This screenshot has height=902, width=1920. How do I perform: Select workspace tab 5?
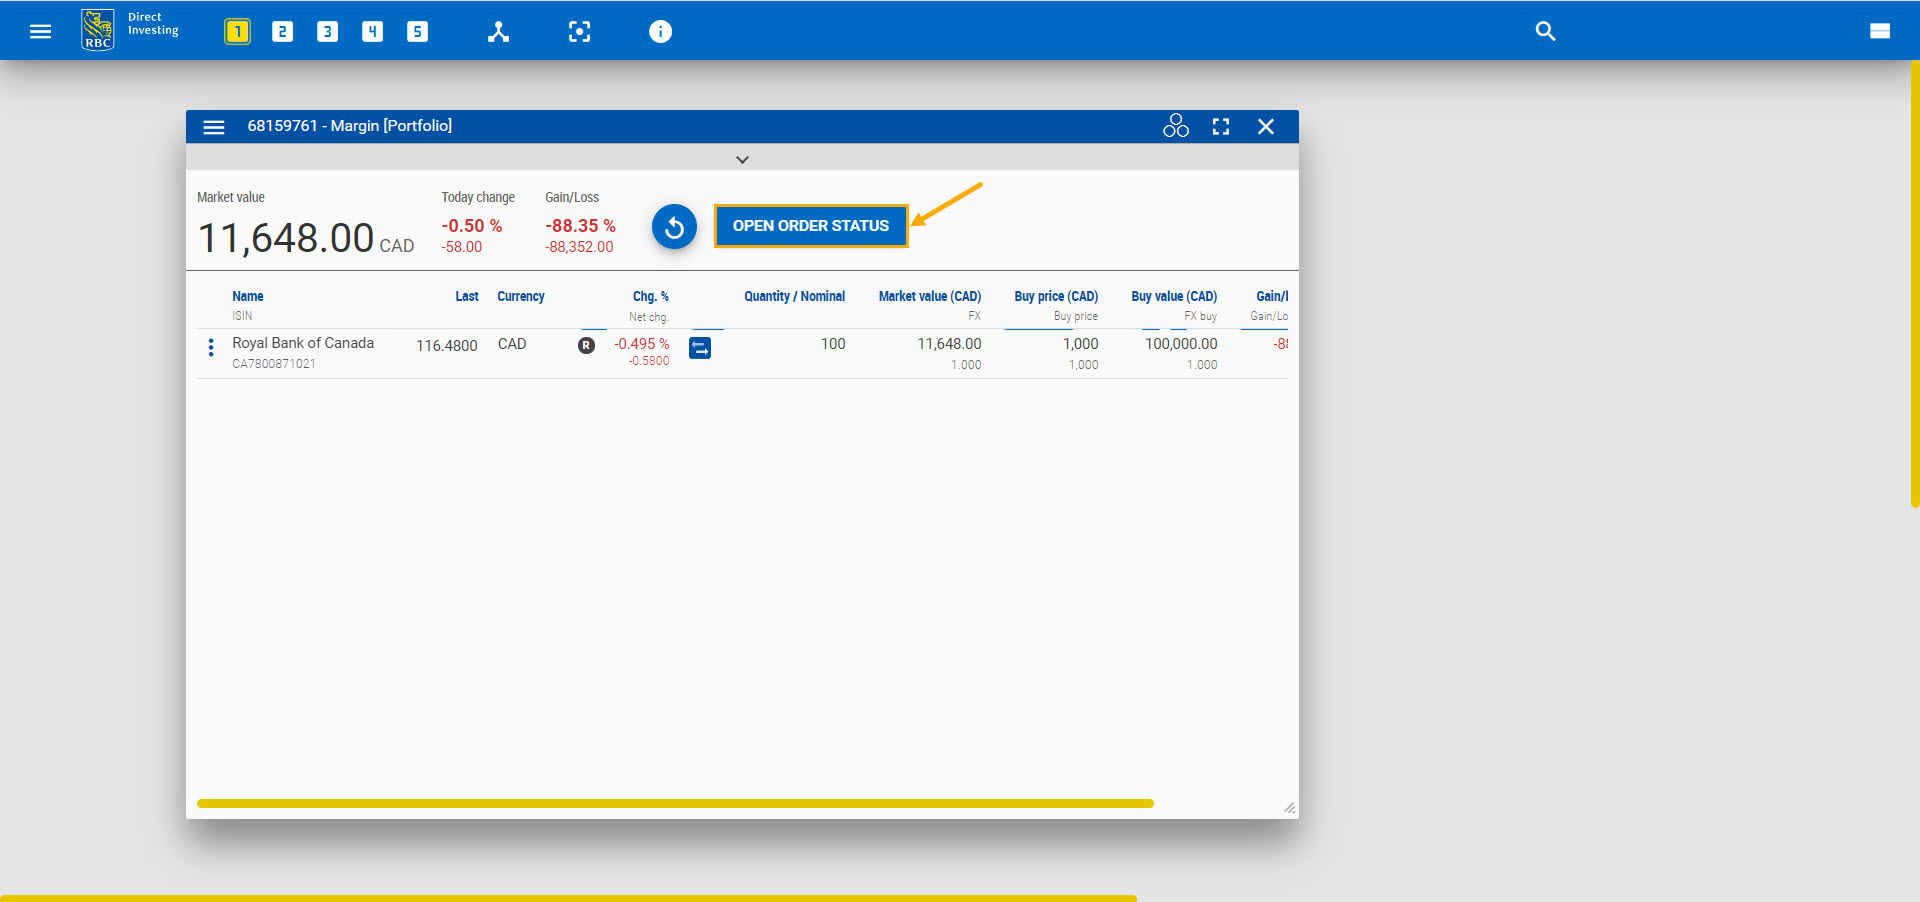417,31
